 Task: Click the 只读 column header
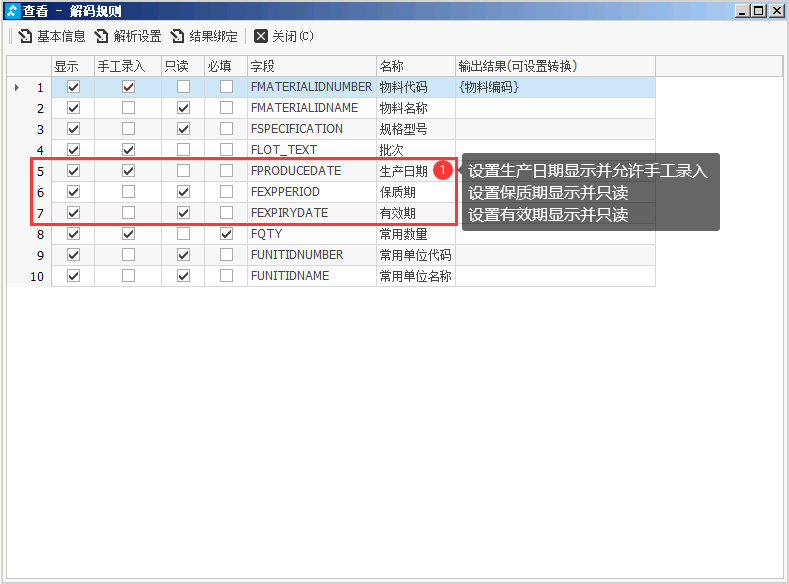click(183, 66)
